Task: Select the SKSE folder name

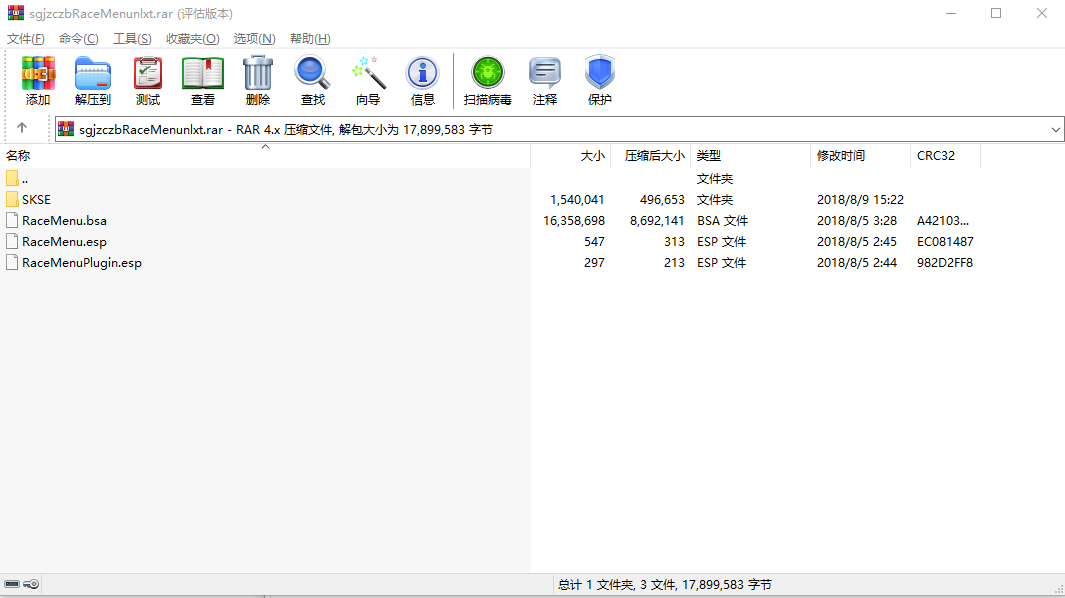Action: [37, 200]
